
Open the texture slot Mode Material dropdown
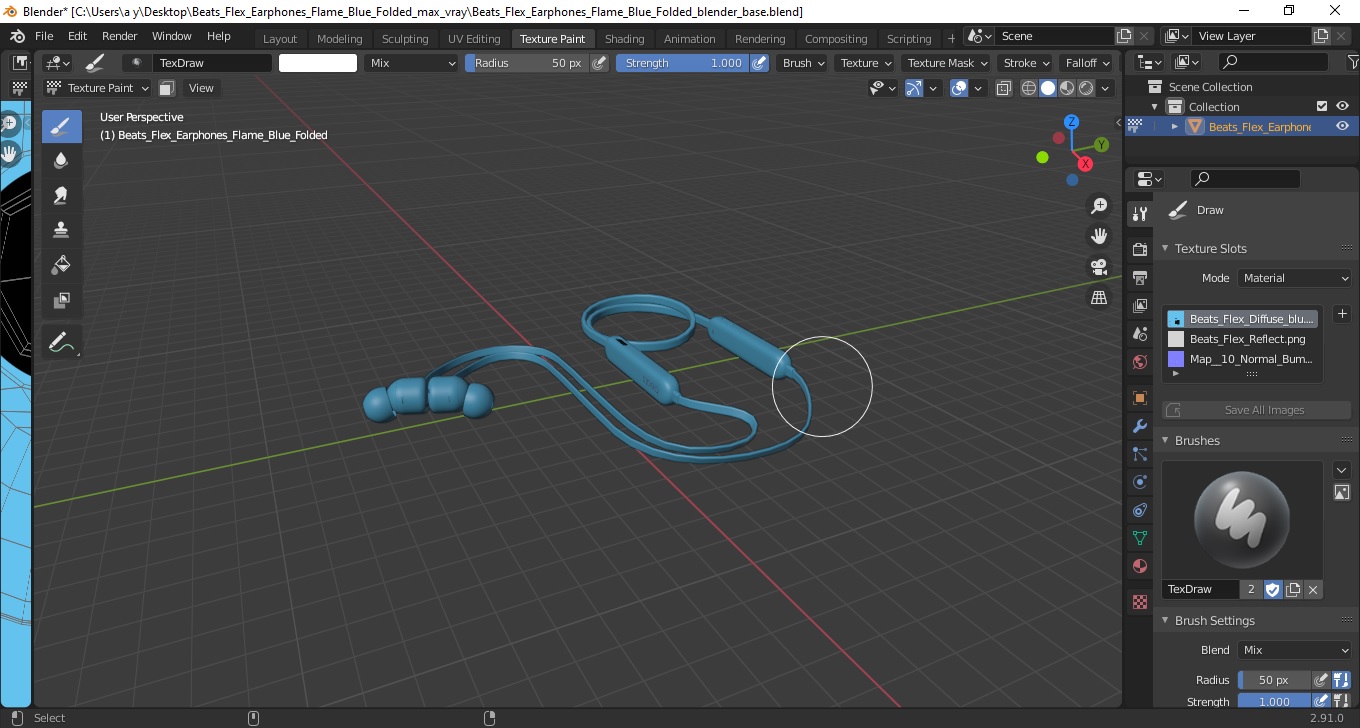click(1295, 278)
